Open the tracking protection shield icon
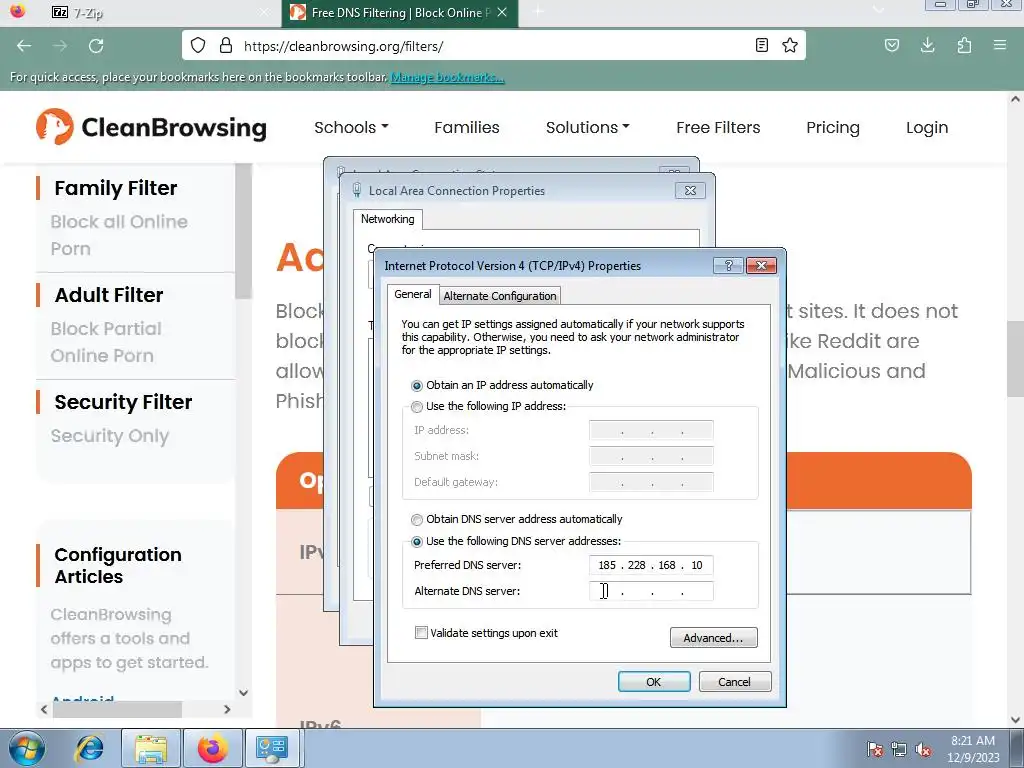Image resolution: width=1024 pixels, height=768 pixels. (x=198, y=46)
